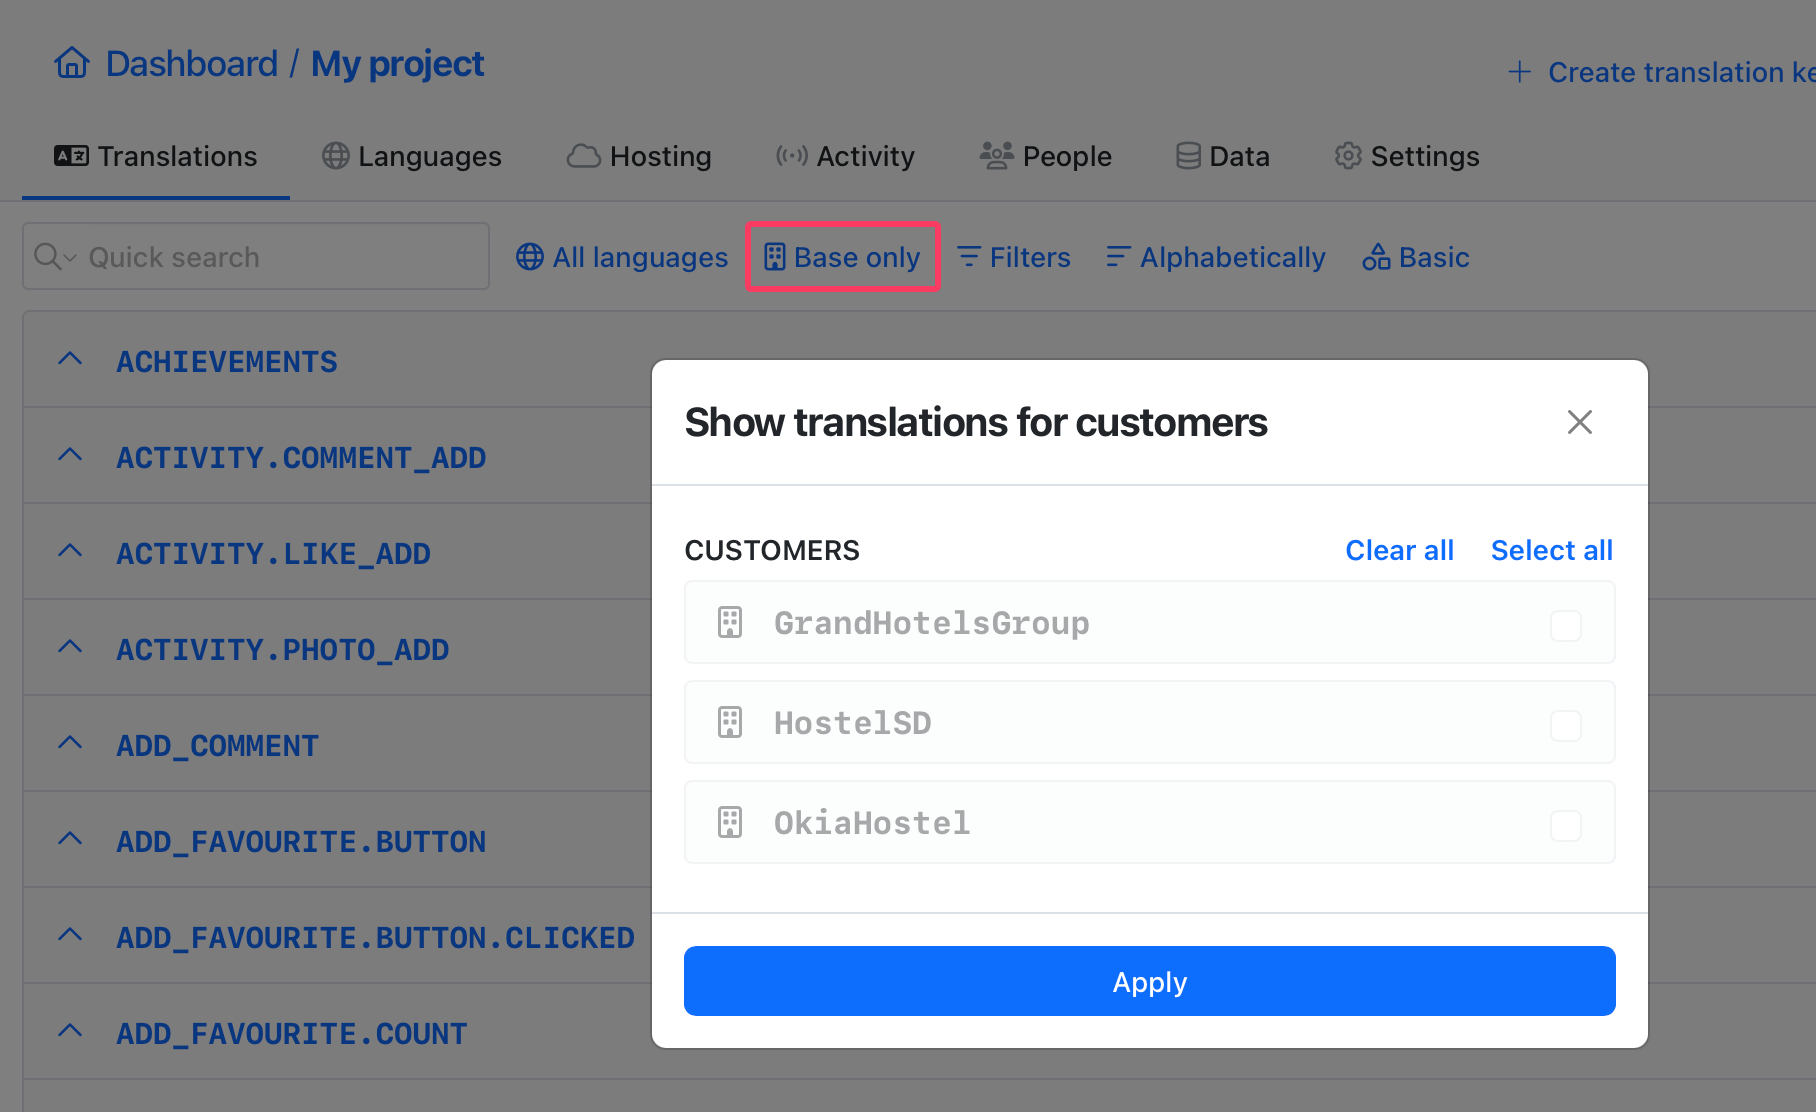Open the My project breadcrumb link

[397, 64]
